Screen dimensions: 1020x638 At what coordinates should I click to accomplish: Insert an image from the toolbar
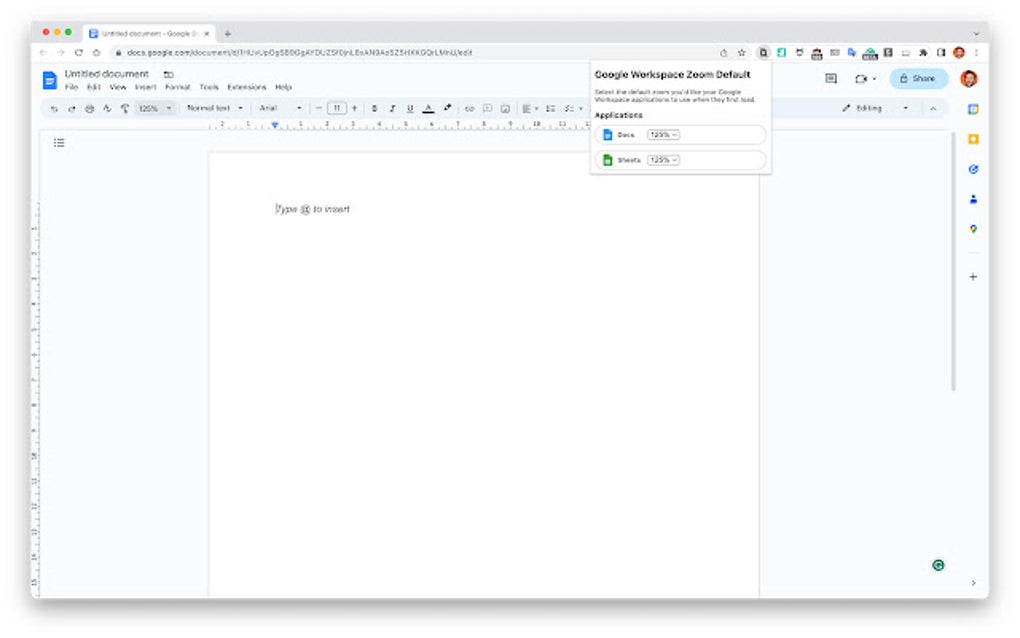507,108
